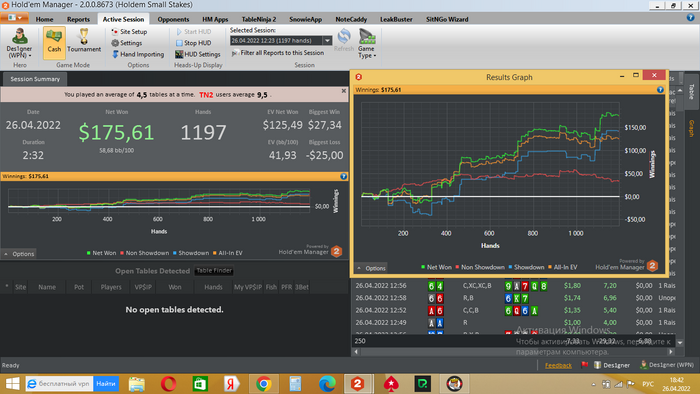This screenshot has height=394, width=700.
Task: Toggle Filter all Reports to this Session
Action: click(x=278, y=53)
